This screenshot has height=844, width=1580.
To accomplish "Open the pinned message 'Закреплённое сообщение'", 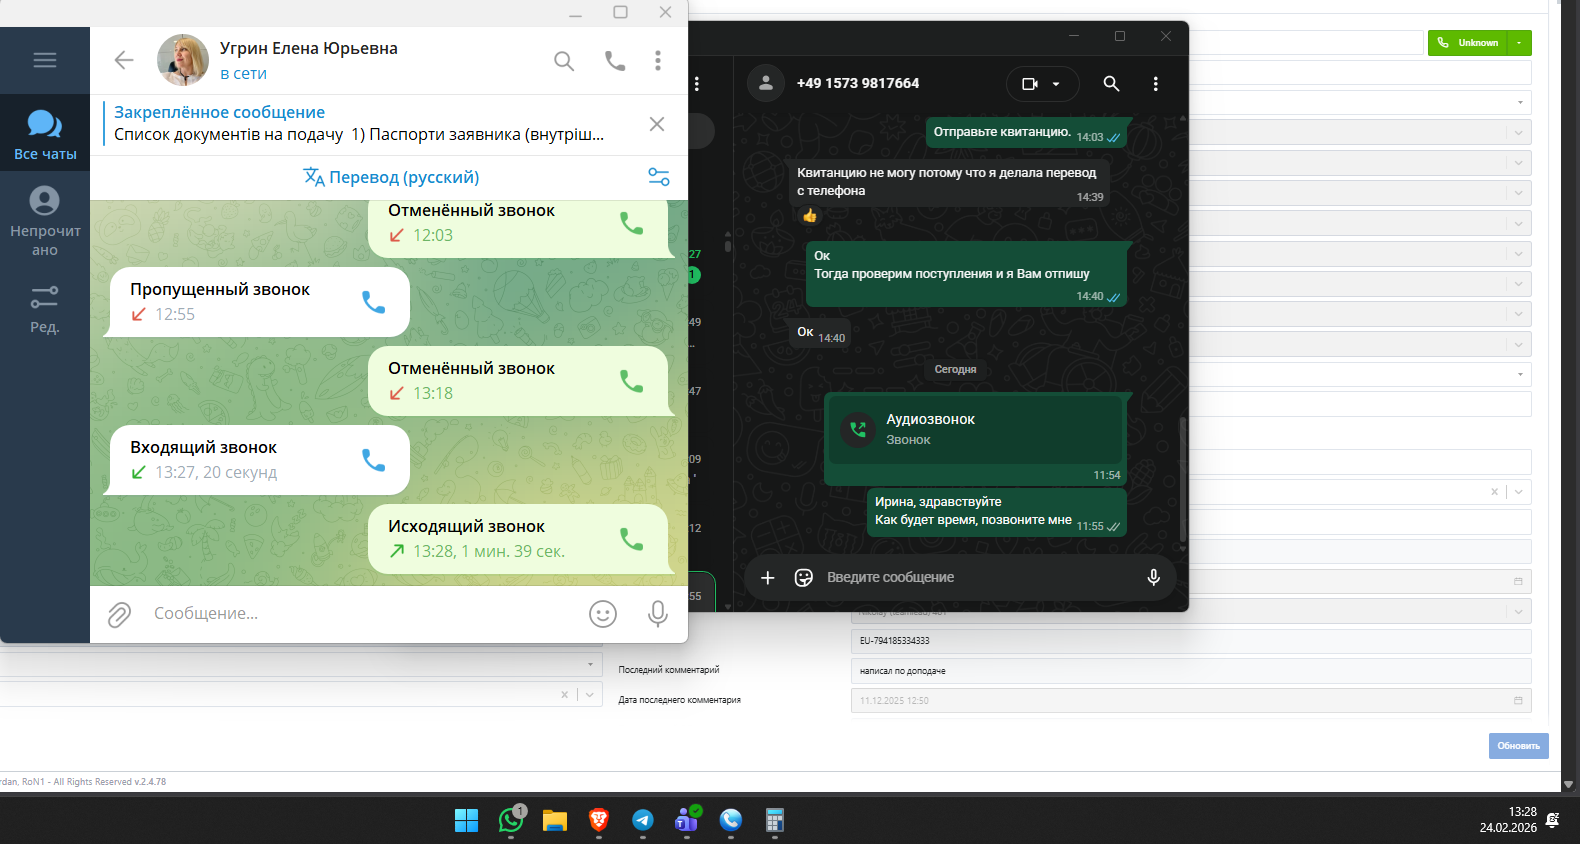I will click(360, 124).
